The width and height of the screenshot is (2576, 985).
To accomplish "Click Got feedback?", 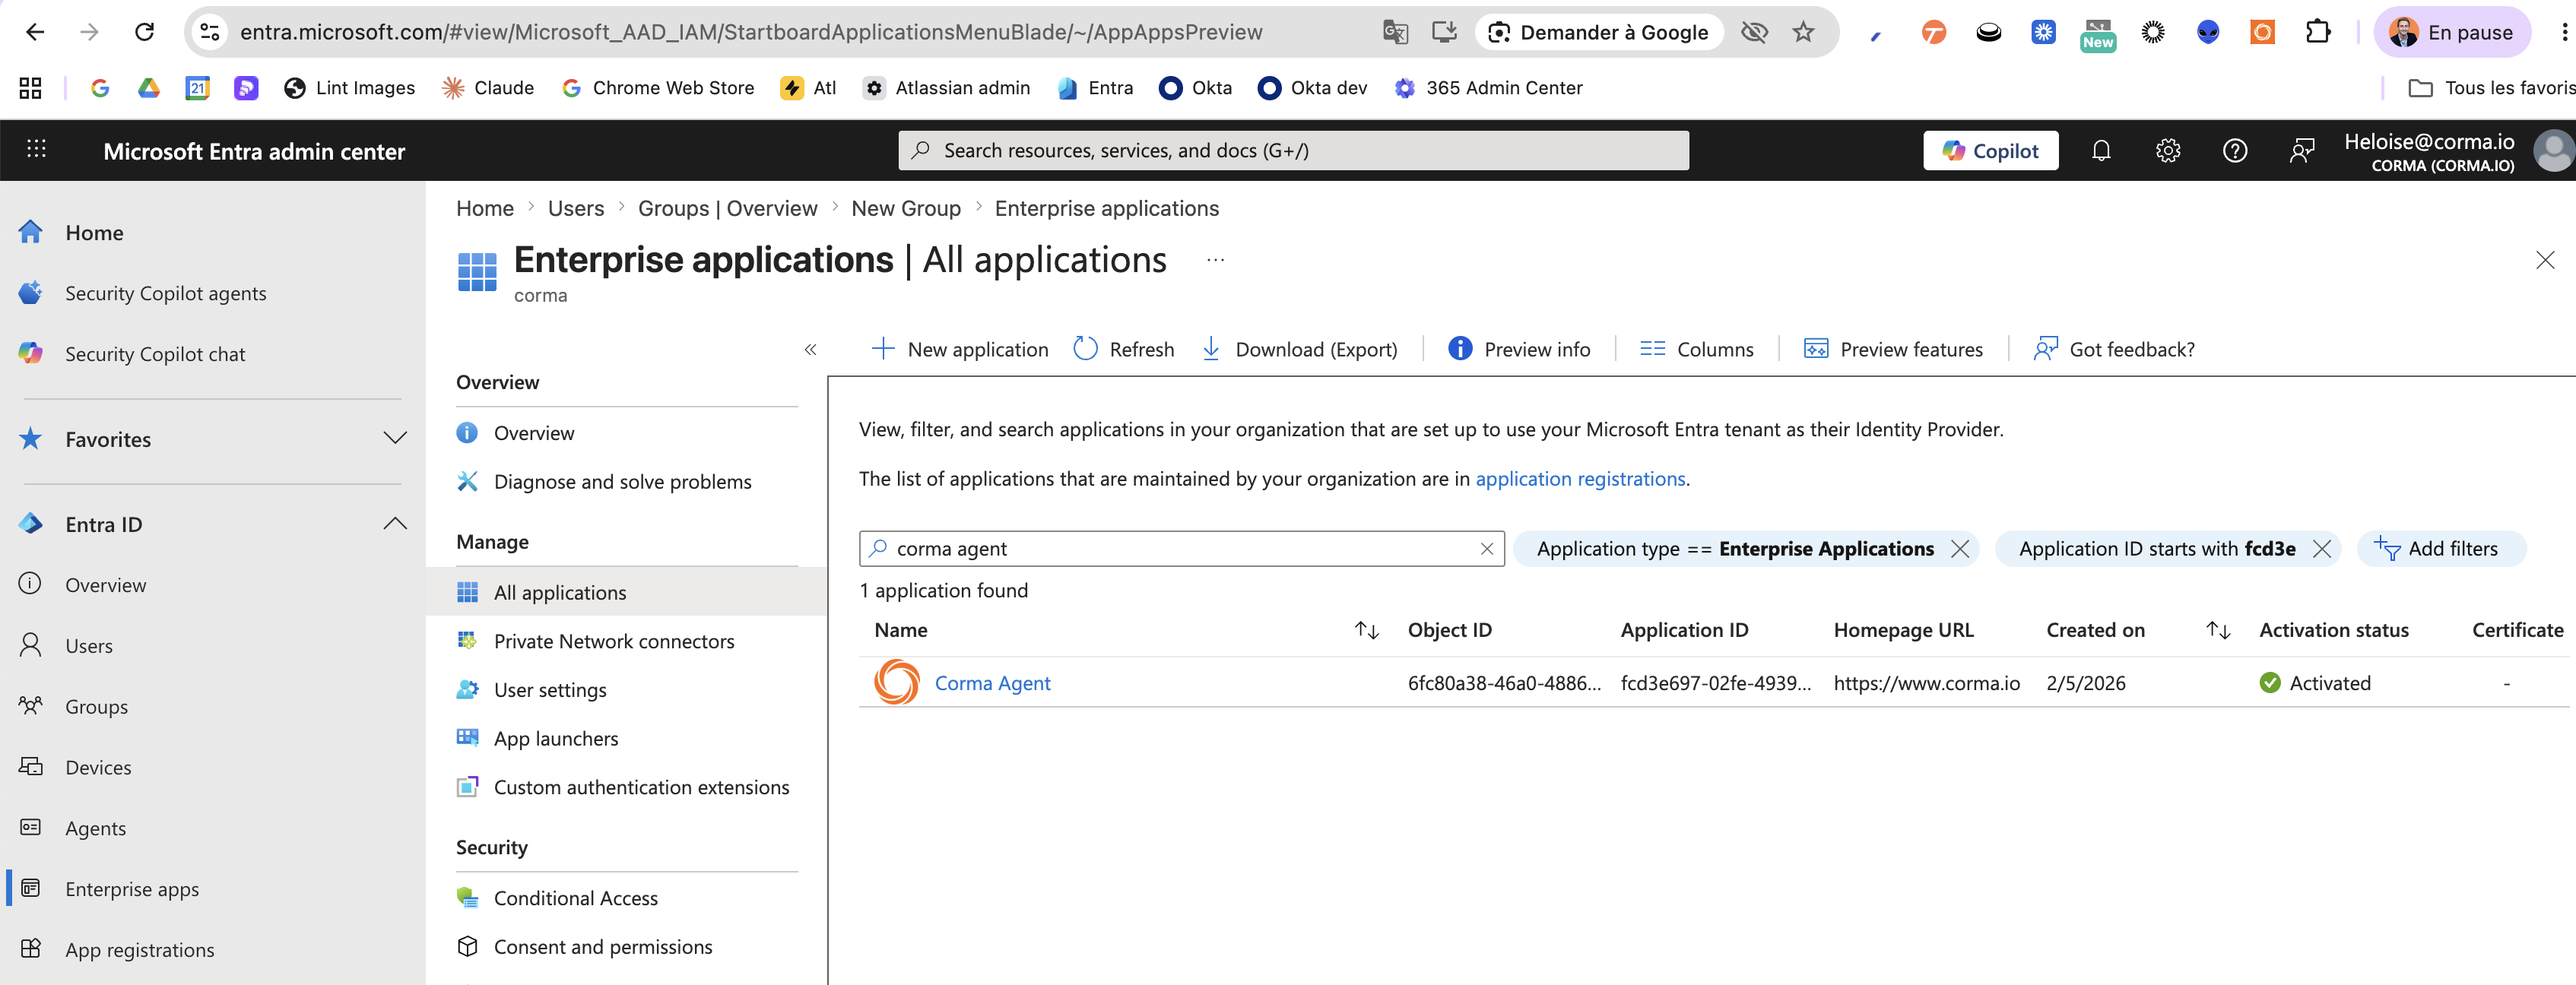I will point(2114,350).
